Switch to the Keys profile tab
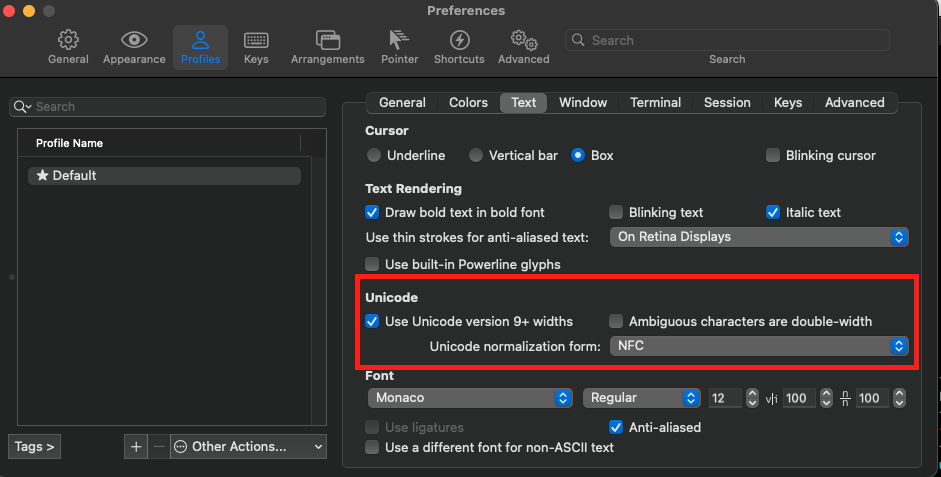Image resolution: width=941 pixels, height=477 pixels. 787,103
